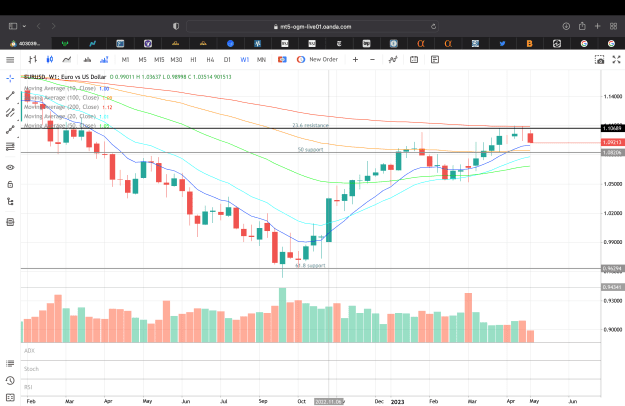Click the oanda.com address bar

(x=312, y=27)
